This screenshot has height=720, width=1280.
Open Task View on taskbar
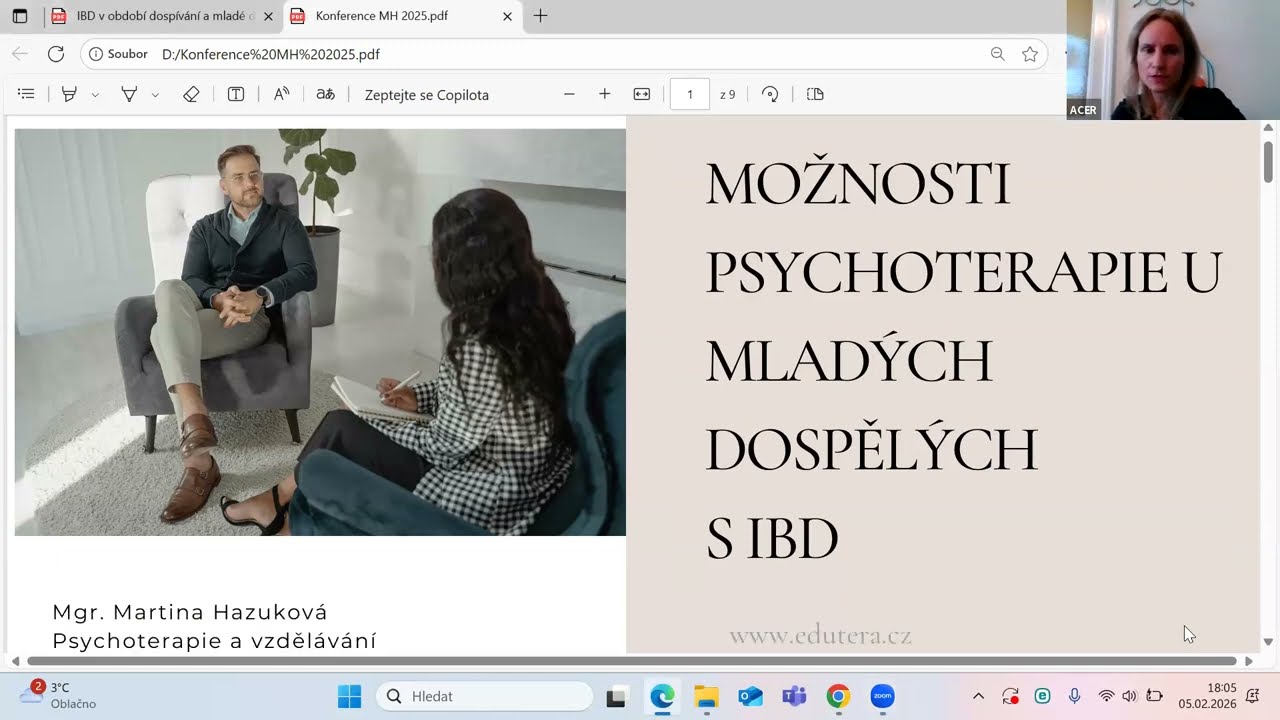(616, 697)
